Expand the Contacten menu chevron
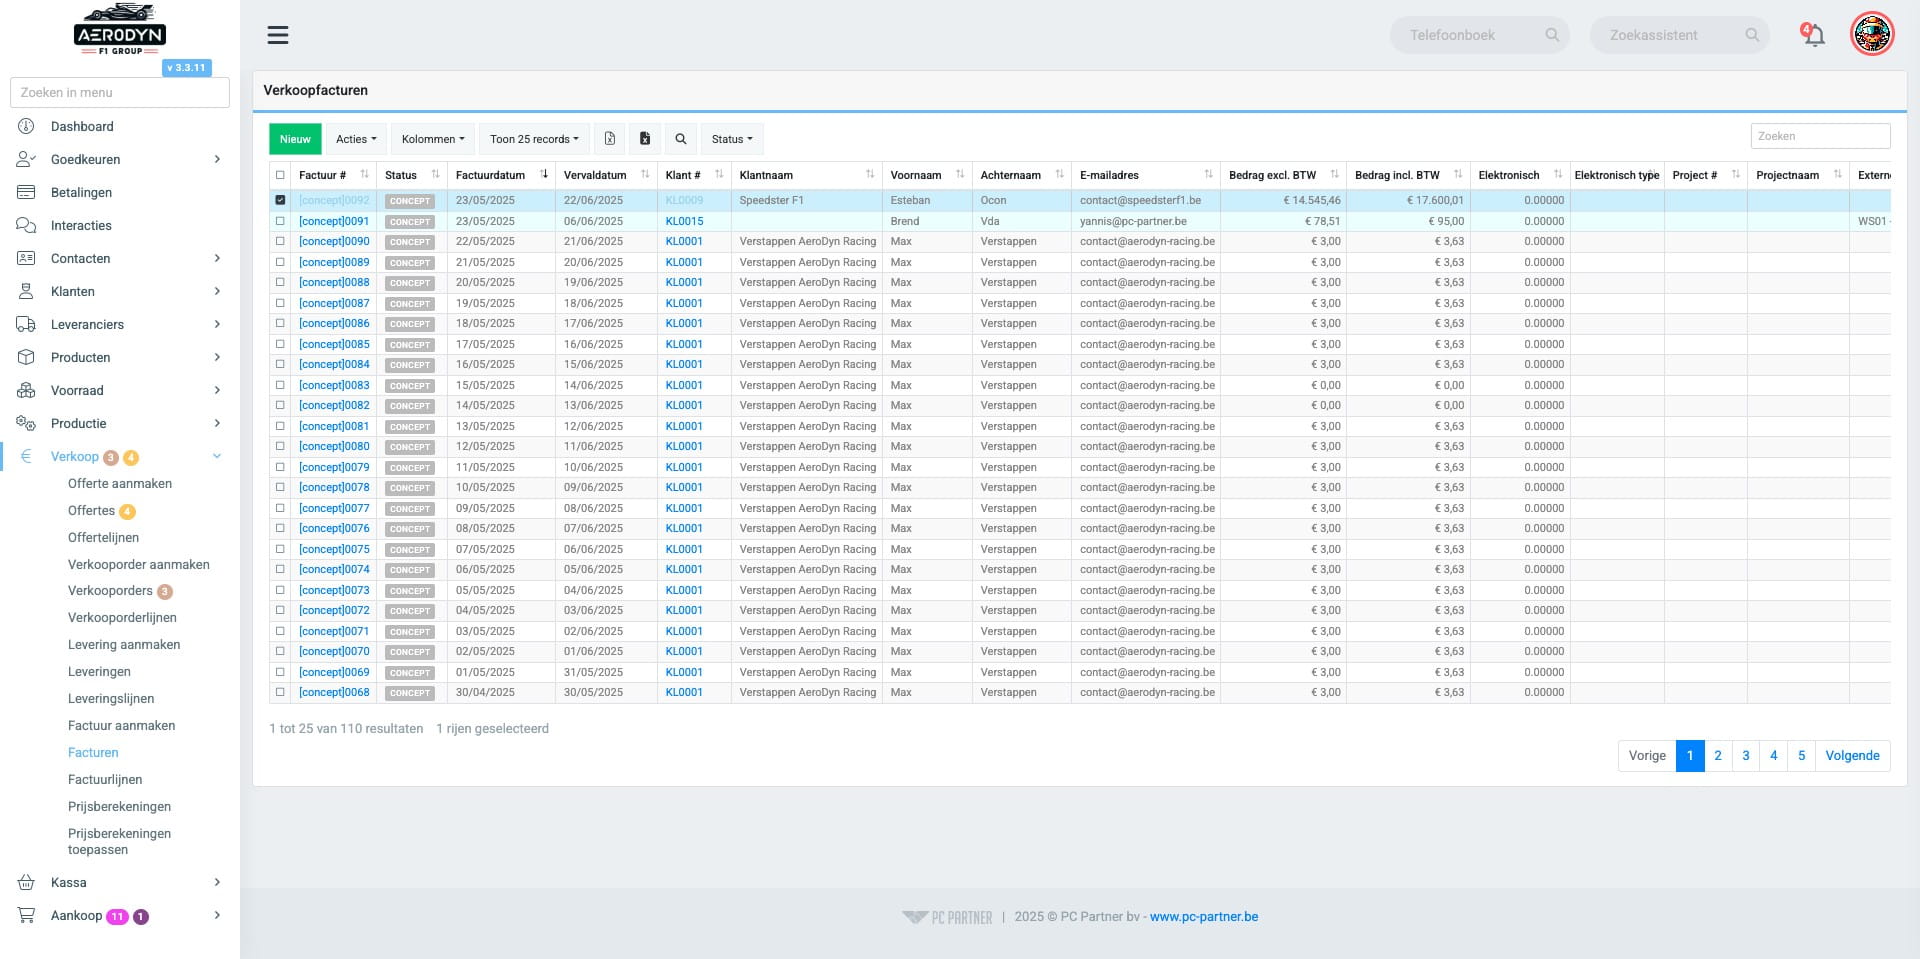This screenshot has width=1920, height=959. click(217, 258)
